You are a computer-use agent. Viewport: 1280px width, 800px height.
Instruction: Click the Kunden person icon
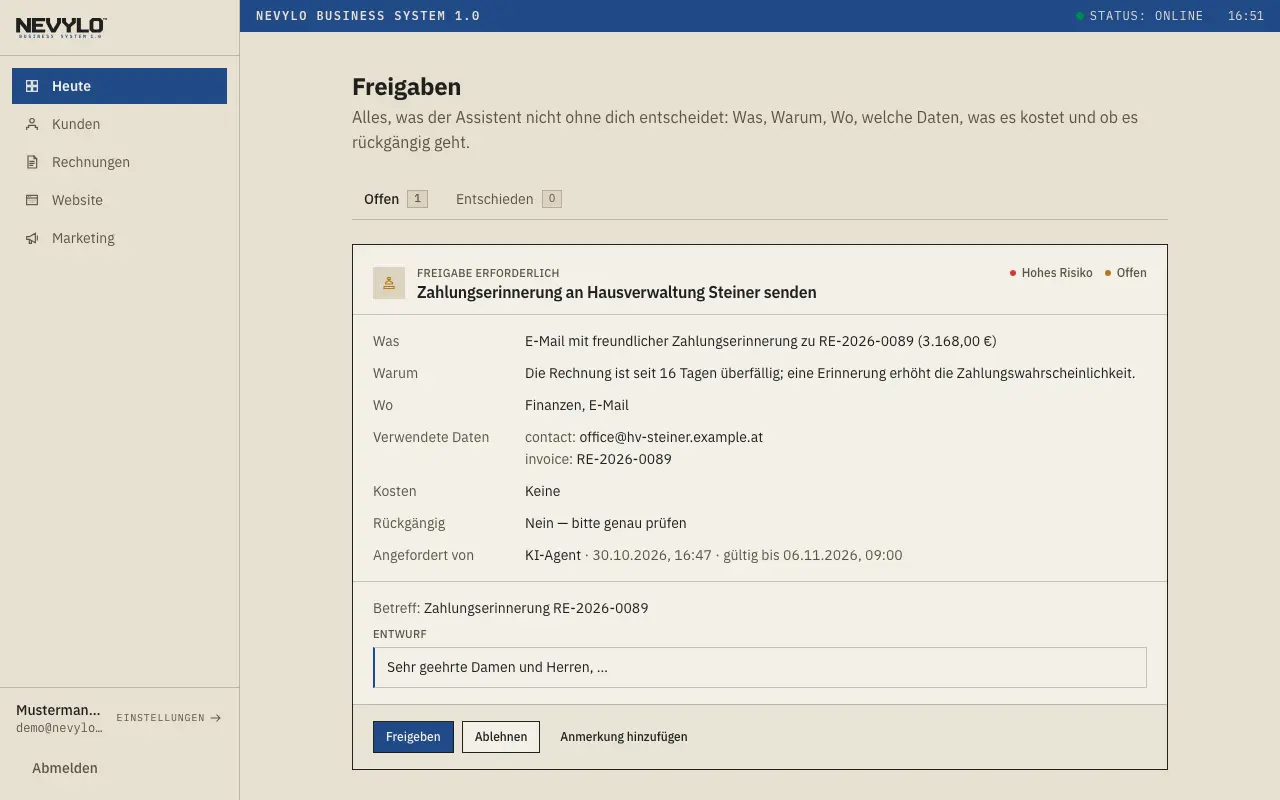(x=32, y=124)
